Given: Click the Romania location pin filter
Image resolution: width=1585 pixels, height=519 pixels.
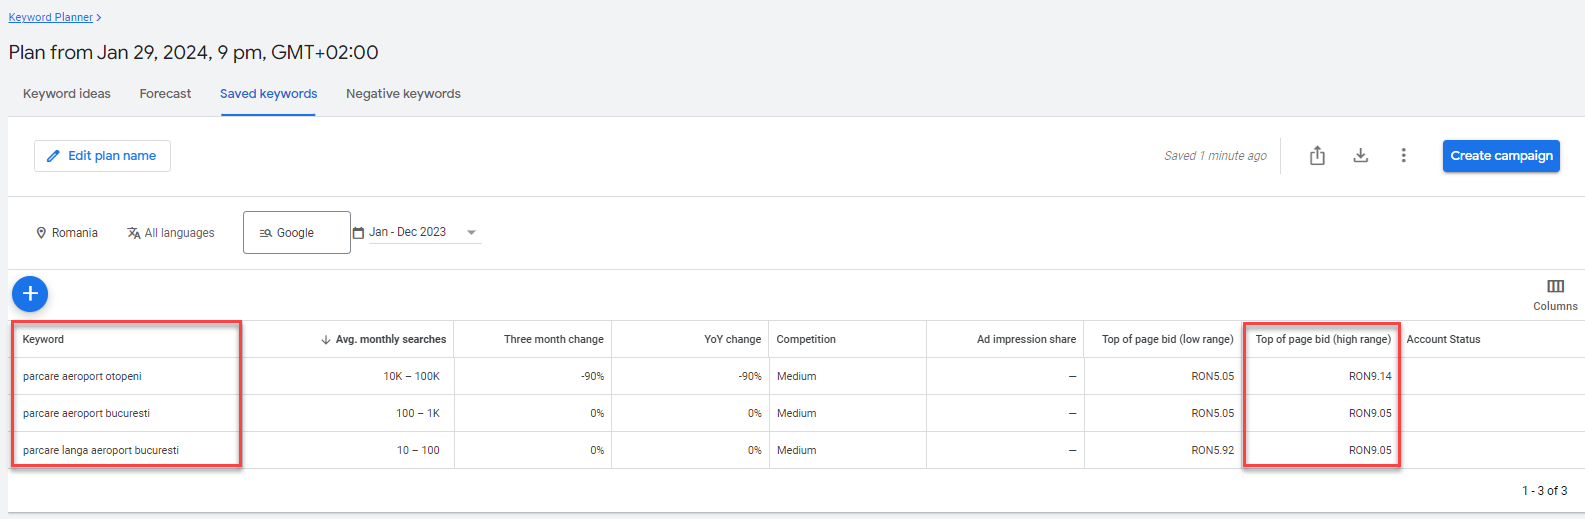Looking at the screenshot, I should [67, 233].
